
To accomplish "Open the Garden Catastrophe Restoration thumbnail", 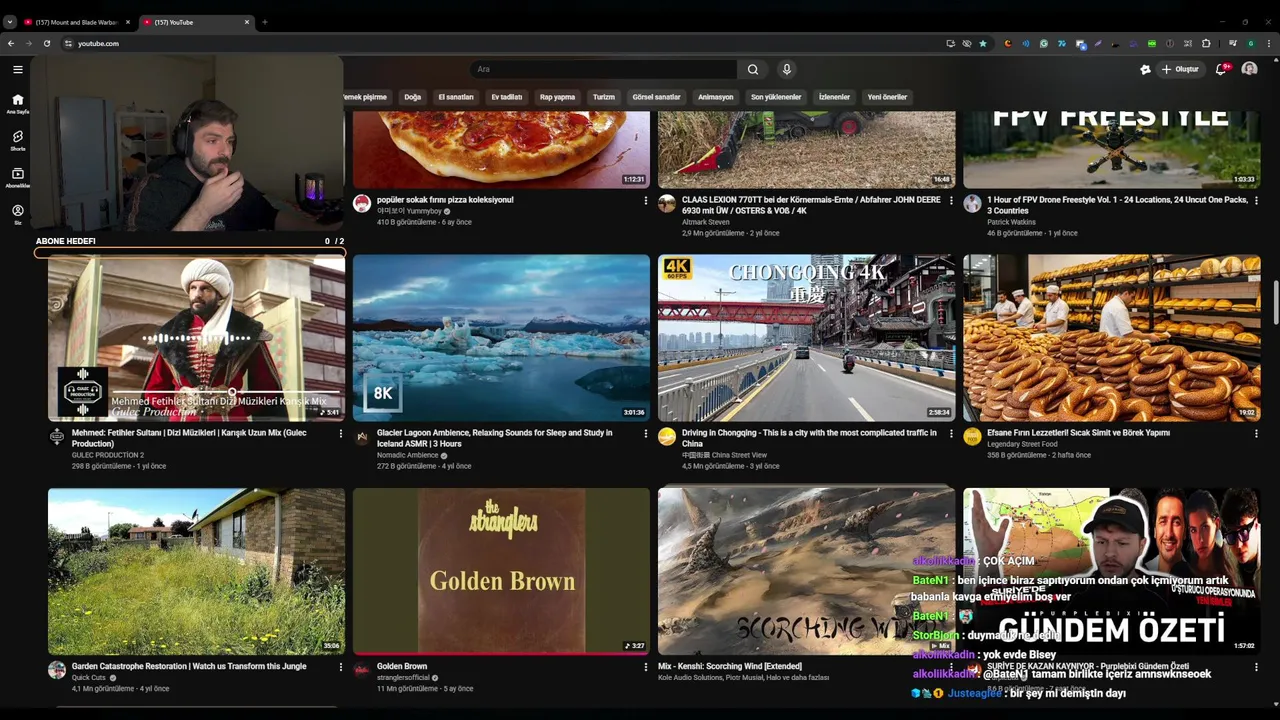I will coord(196,571).
